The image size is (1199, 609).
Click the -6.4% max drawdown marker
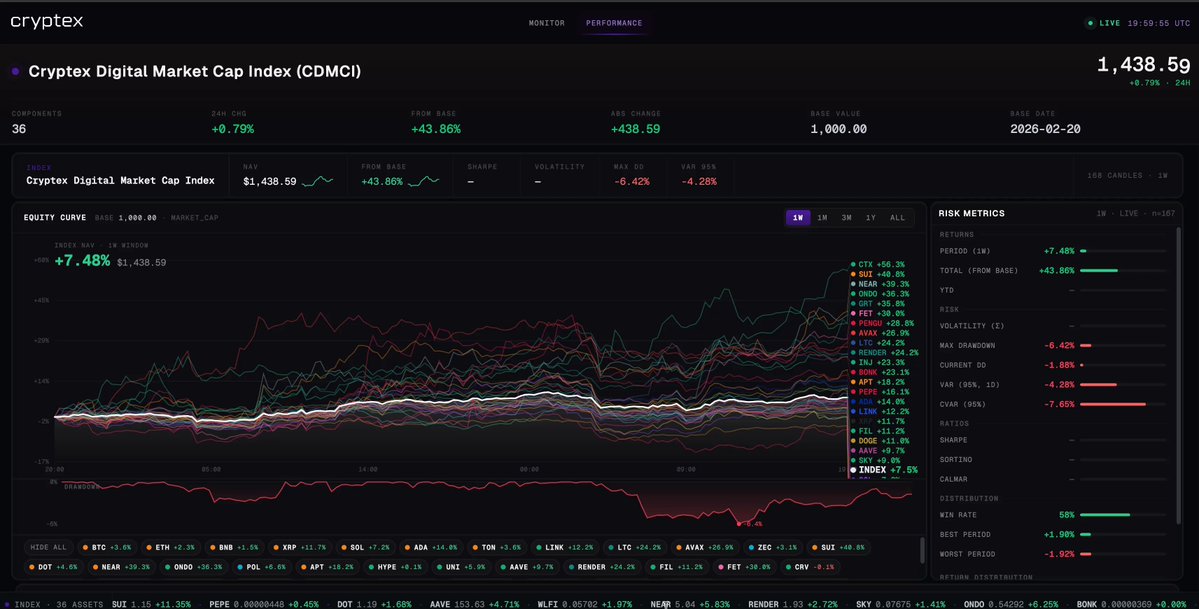click(739, 524)
